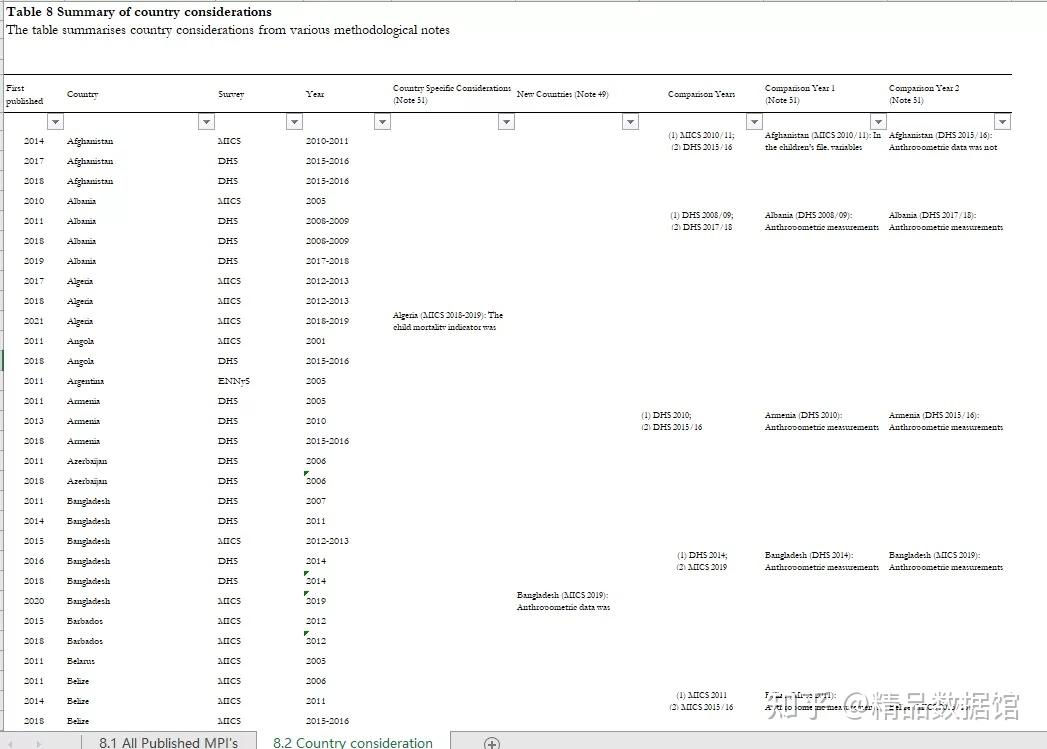
Task: Click the ENNyS survey cell for Argentina
Action: (230, 381)
